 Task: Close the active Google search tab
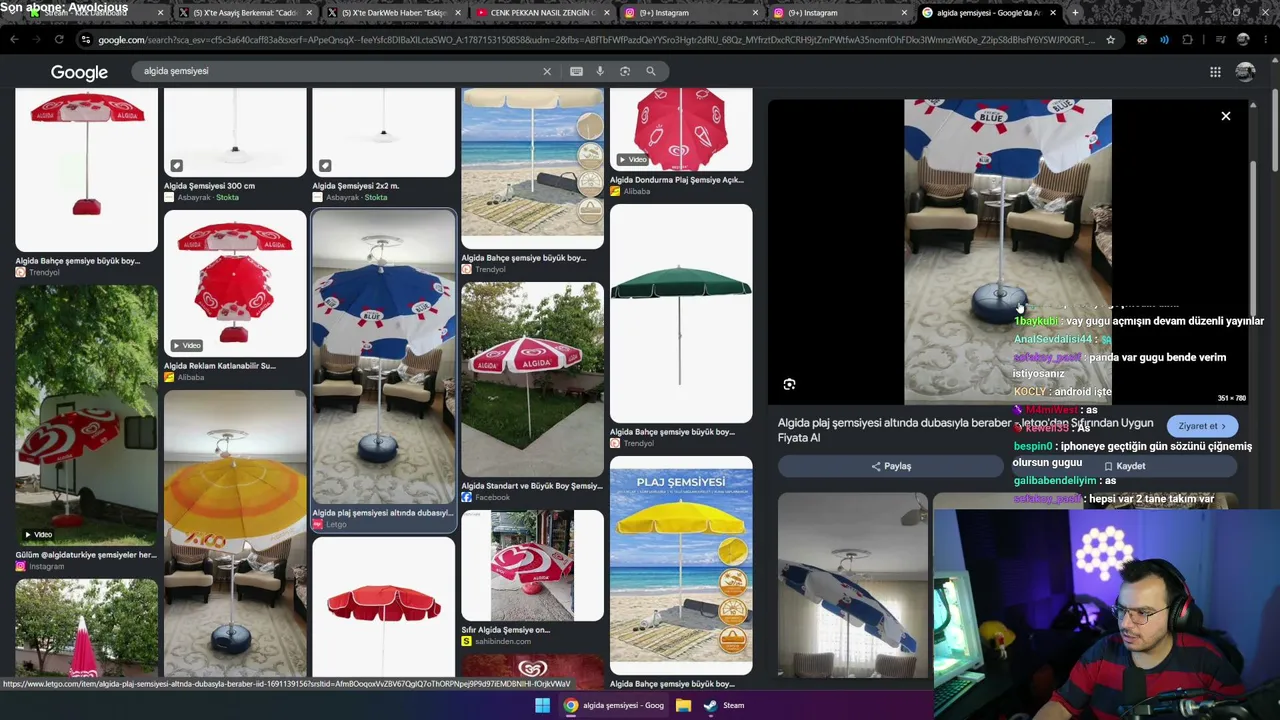[x=1053, y=13]
